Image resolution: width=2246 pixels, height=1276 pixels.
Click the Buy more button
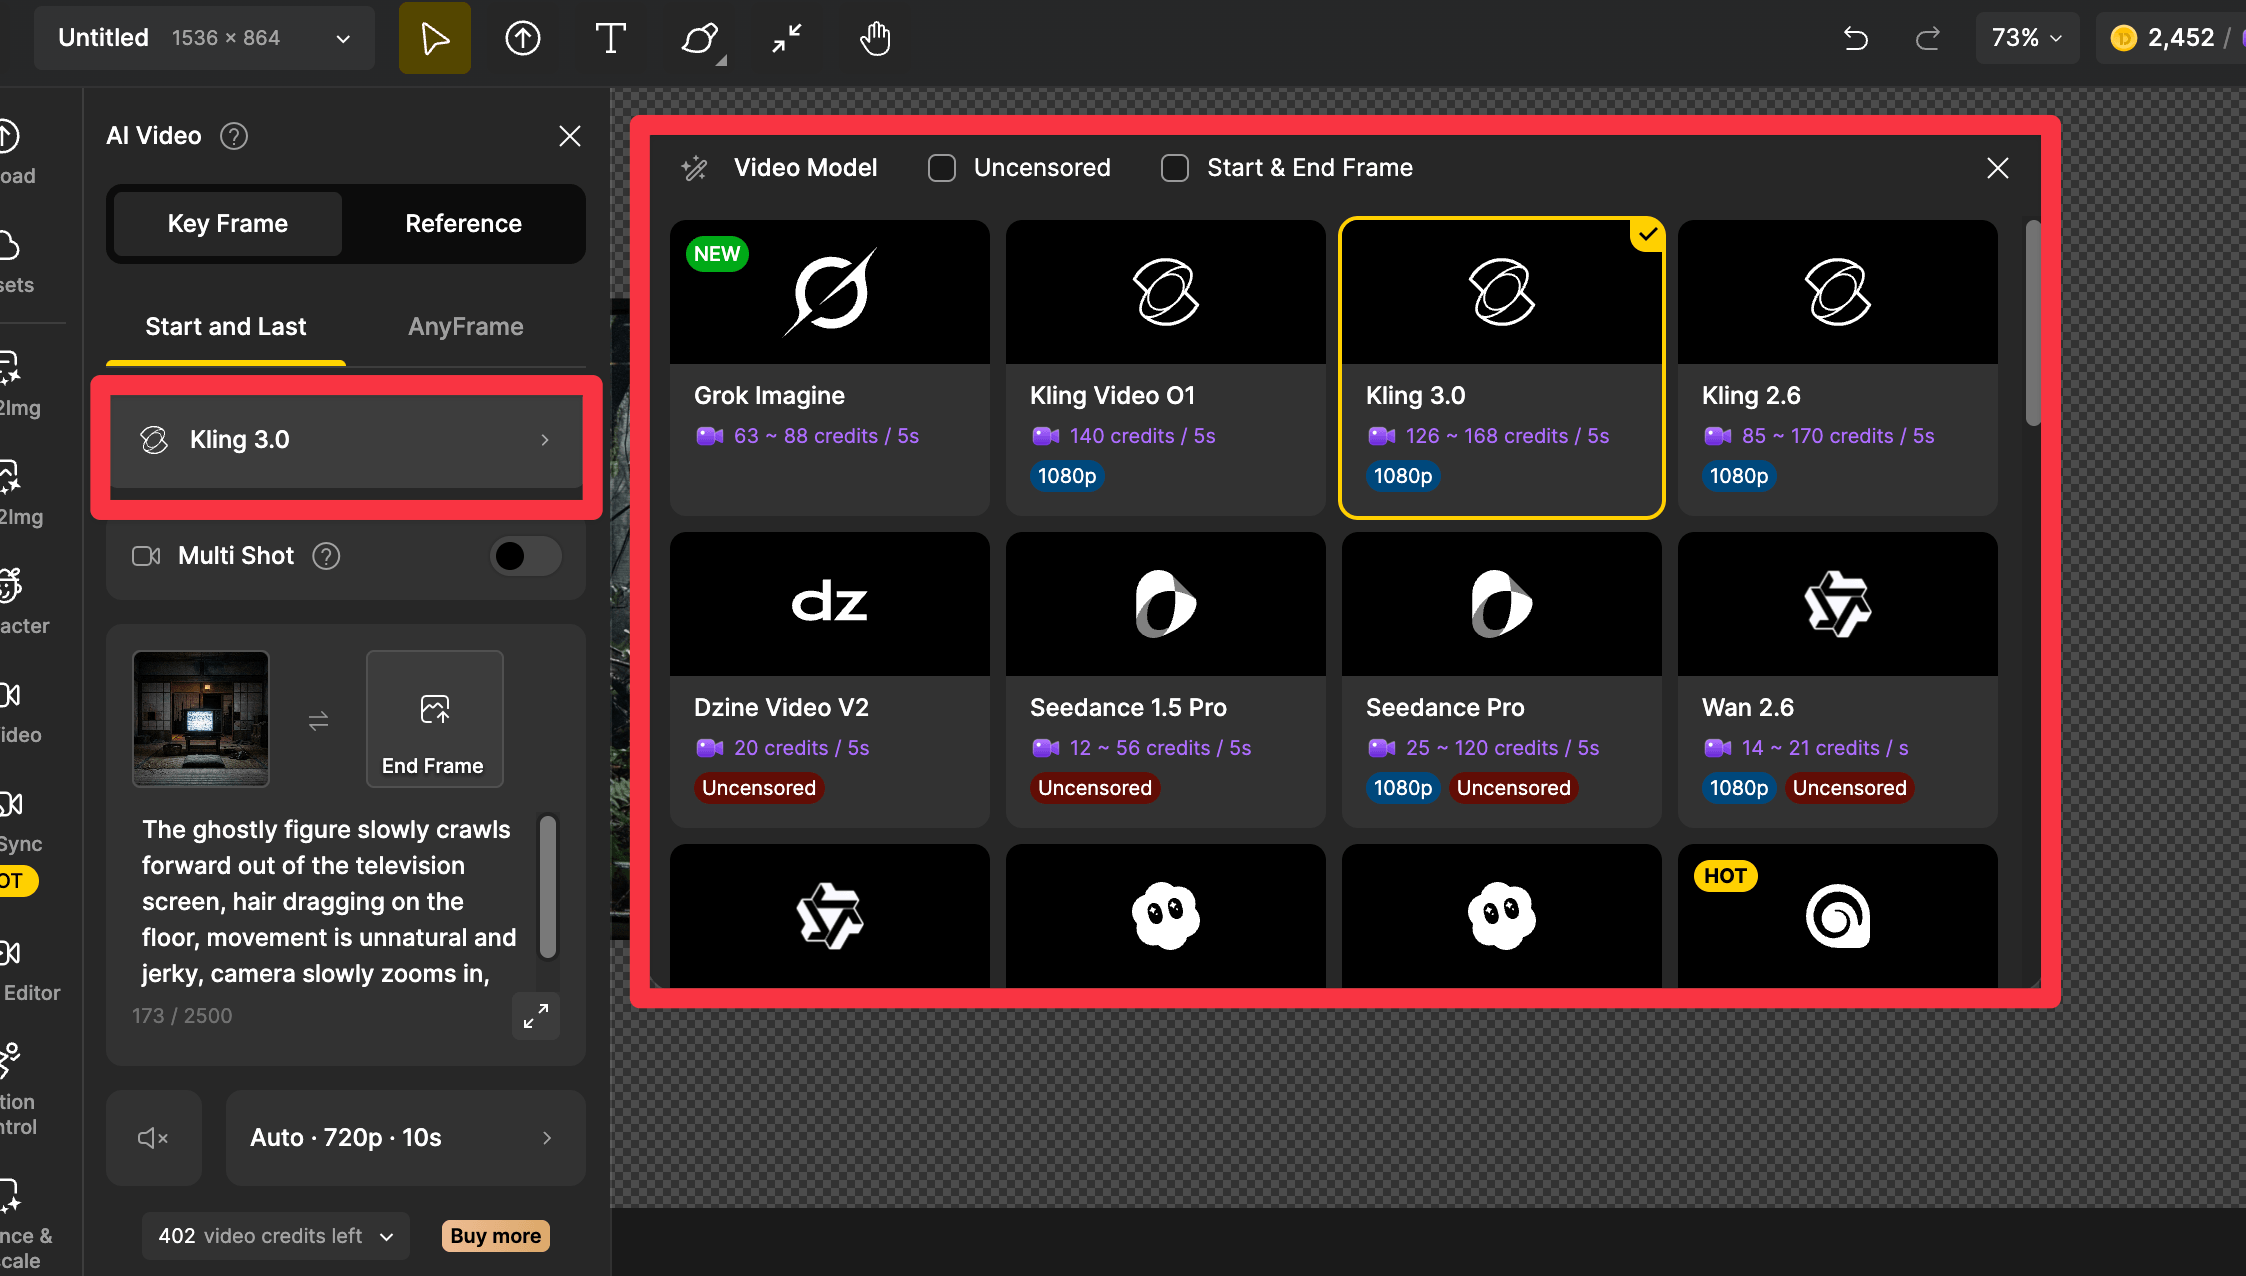pos(495,1236)
